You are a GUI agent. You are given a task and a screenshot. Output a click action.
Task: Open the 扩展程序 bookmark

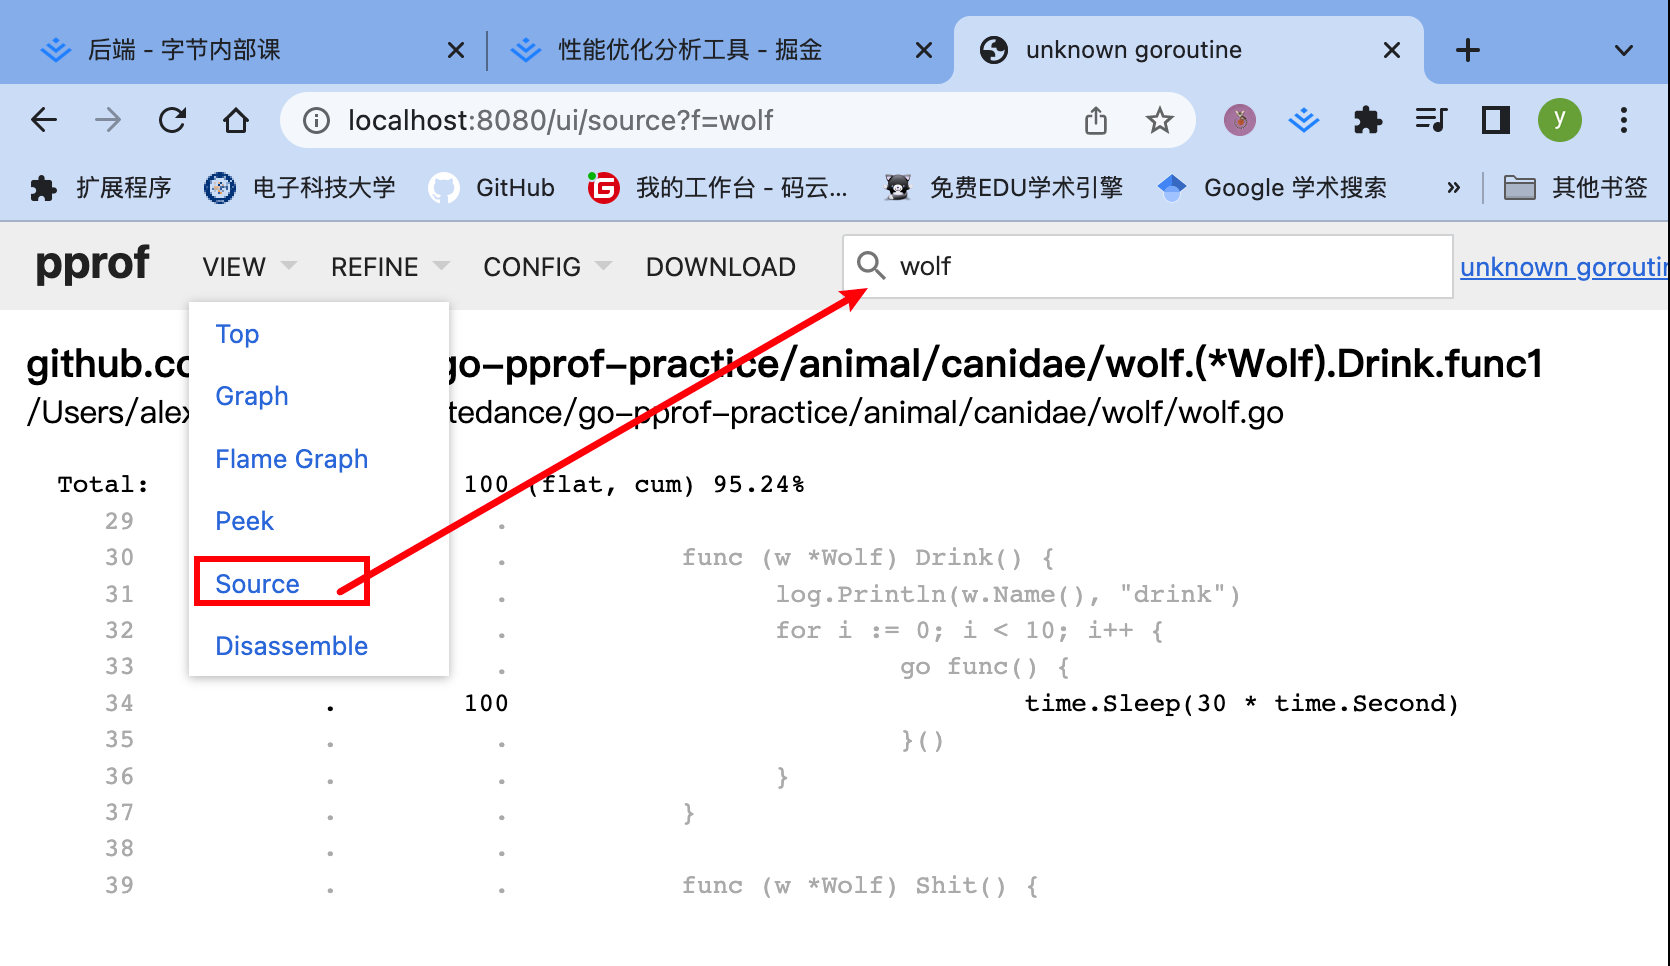[101, 188]
